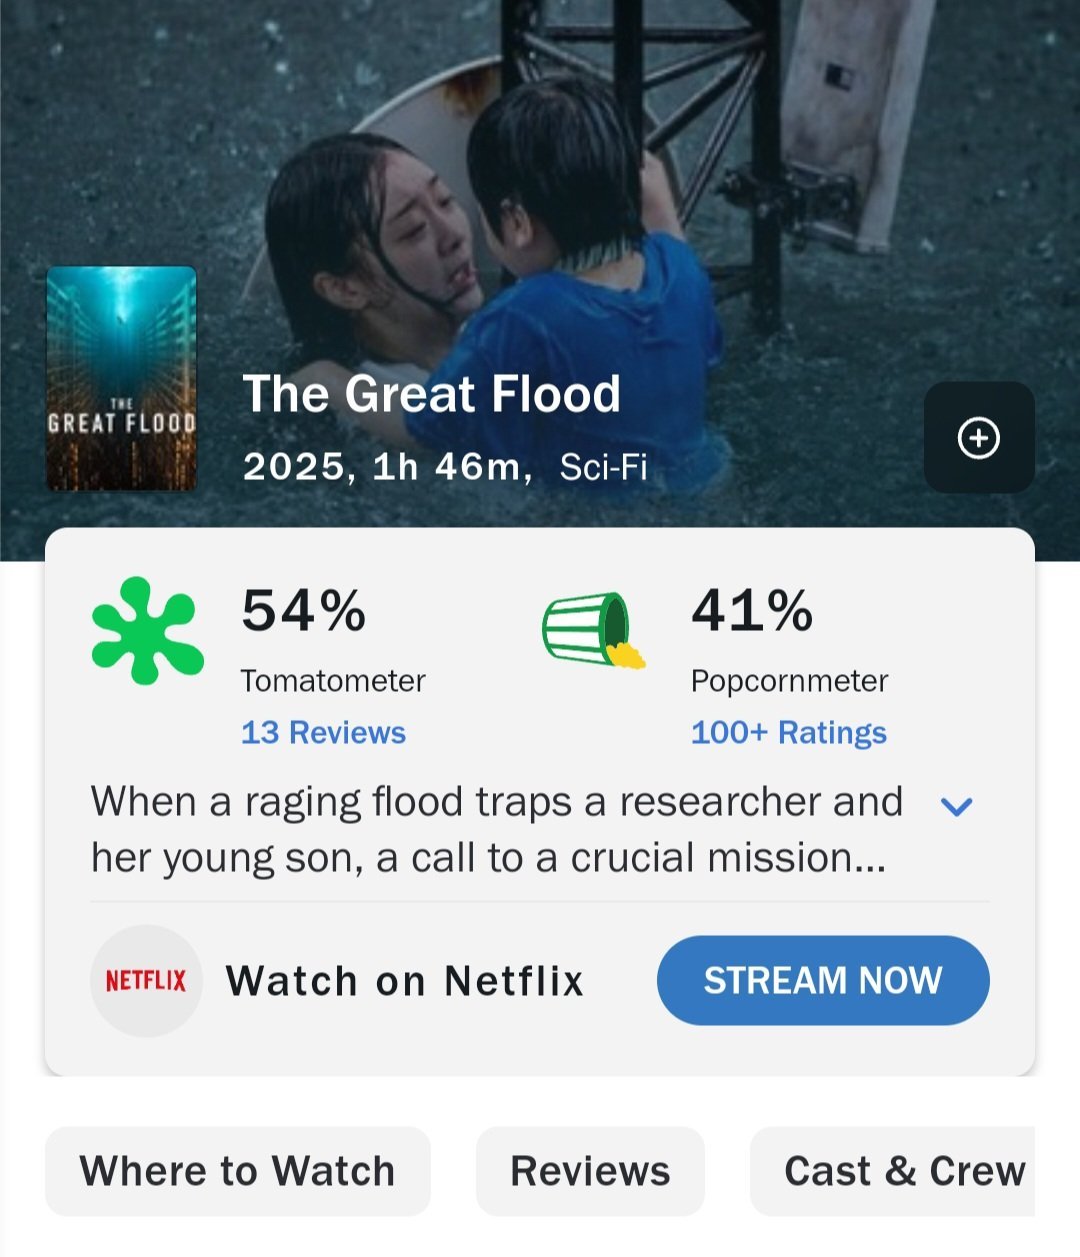Screen dimensions: 1080x1257
Task: Open the 13 Reviews link
Action: point(323,733)
